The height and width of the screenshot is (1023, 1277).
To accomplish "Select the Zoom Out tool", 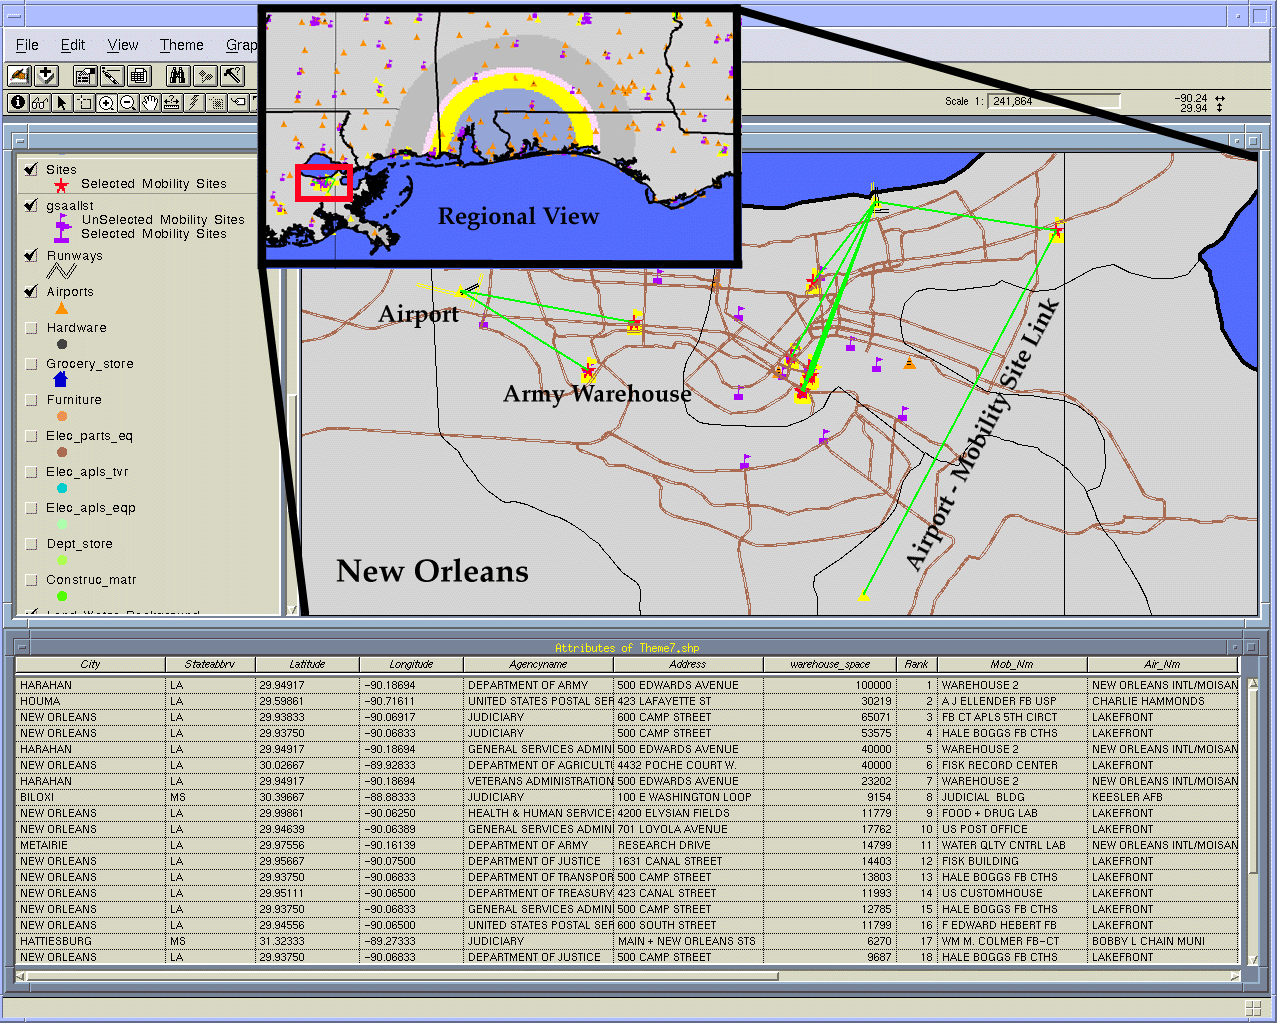I will 128,102.
